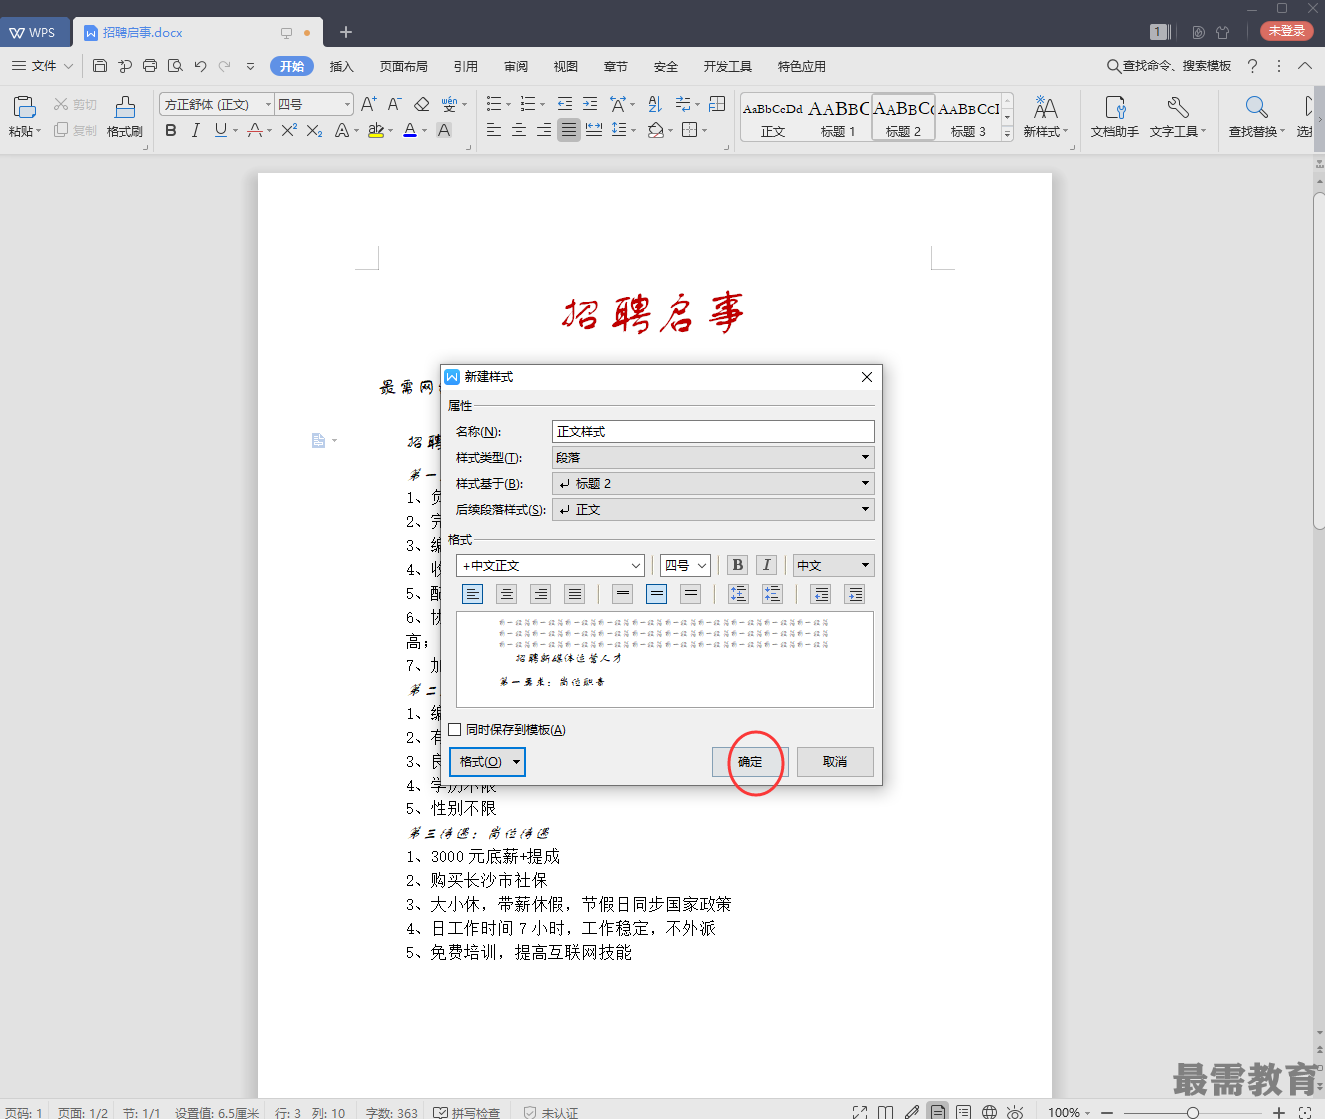This screenshot has height=1119, width=1325.
Task: Click the Format Painter (格式刷) tool
Action: tap(125, 117)
